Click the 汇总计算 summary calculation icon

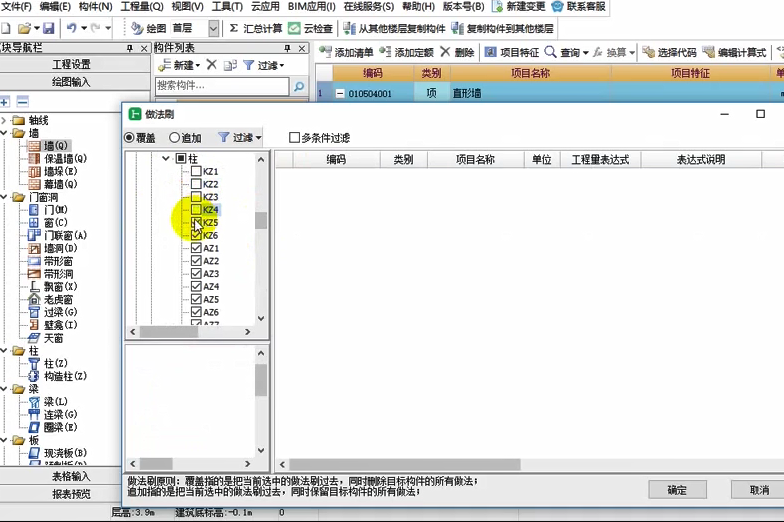pos(233,28)
